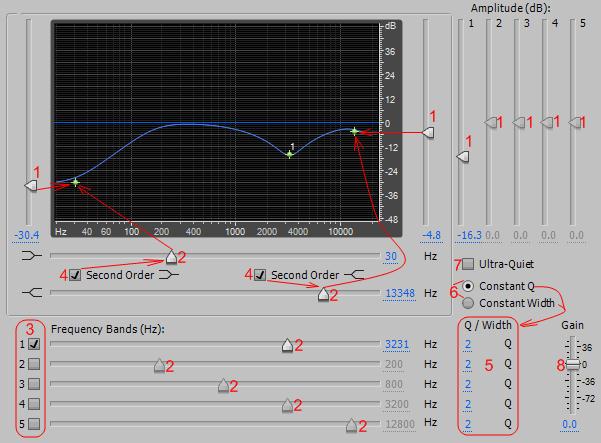Enable the Ultra-Quiet checkbox
The image size is (601, 443).
click(469, 265)
